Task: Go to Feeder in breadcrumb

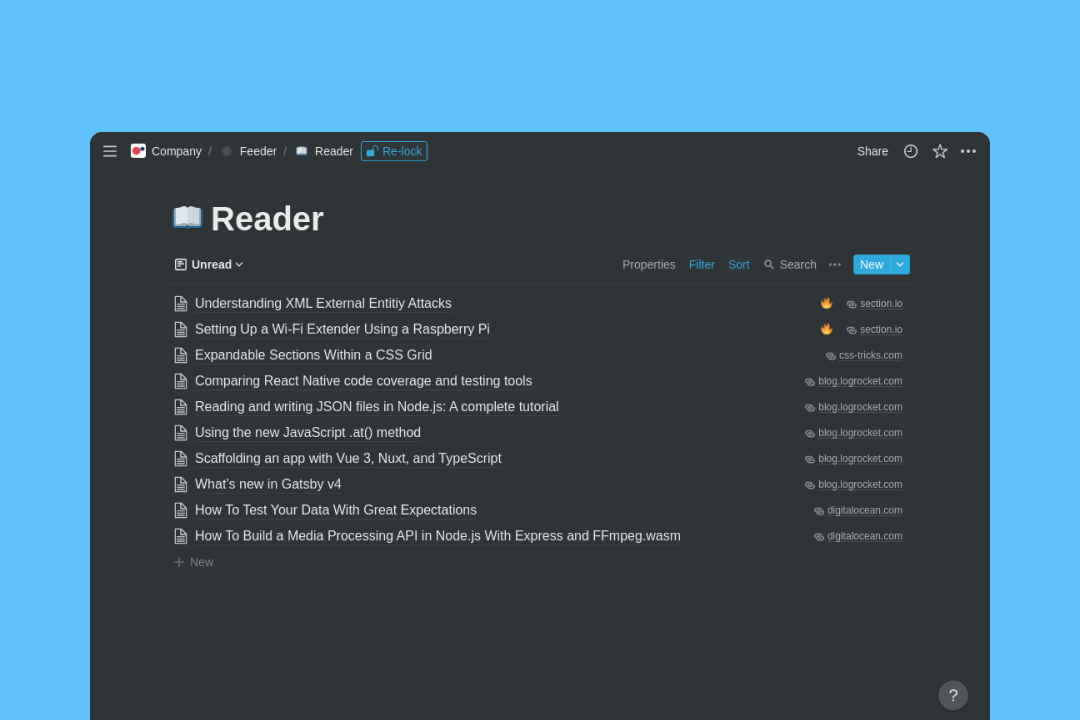Action: [258, 151]
